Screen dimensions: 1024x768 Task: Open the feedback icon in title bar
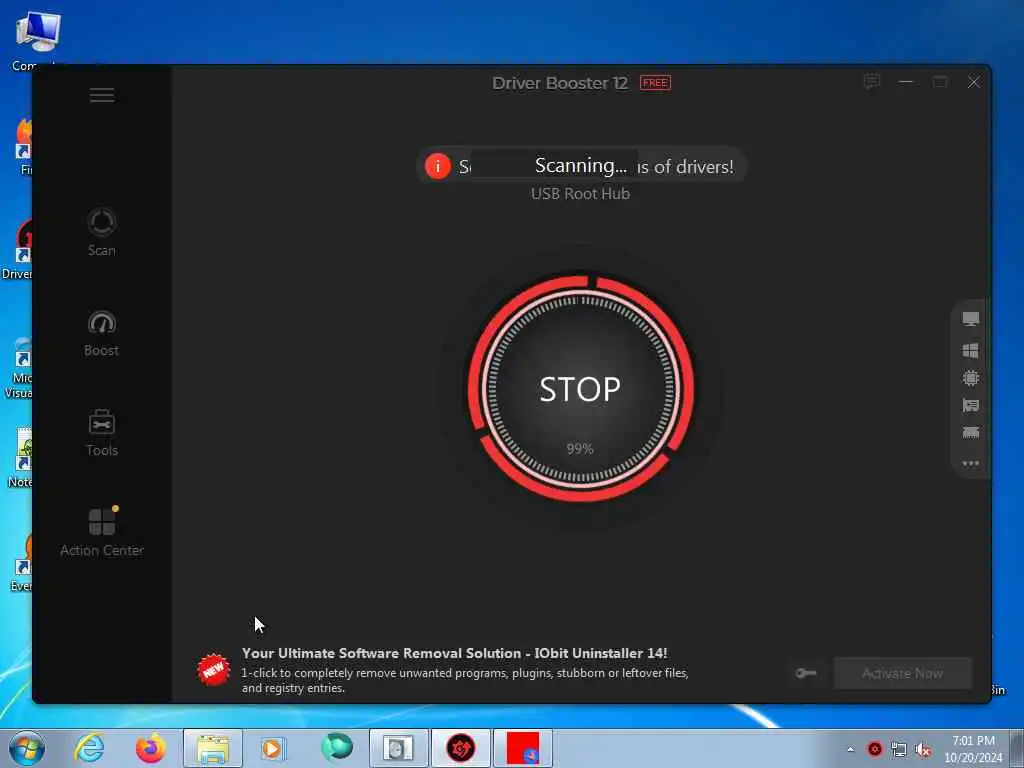tap(872, 82)
